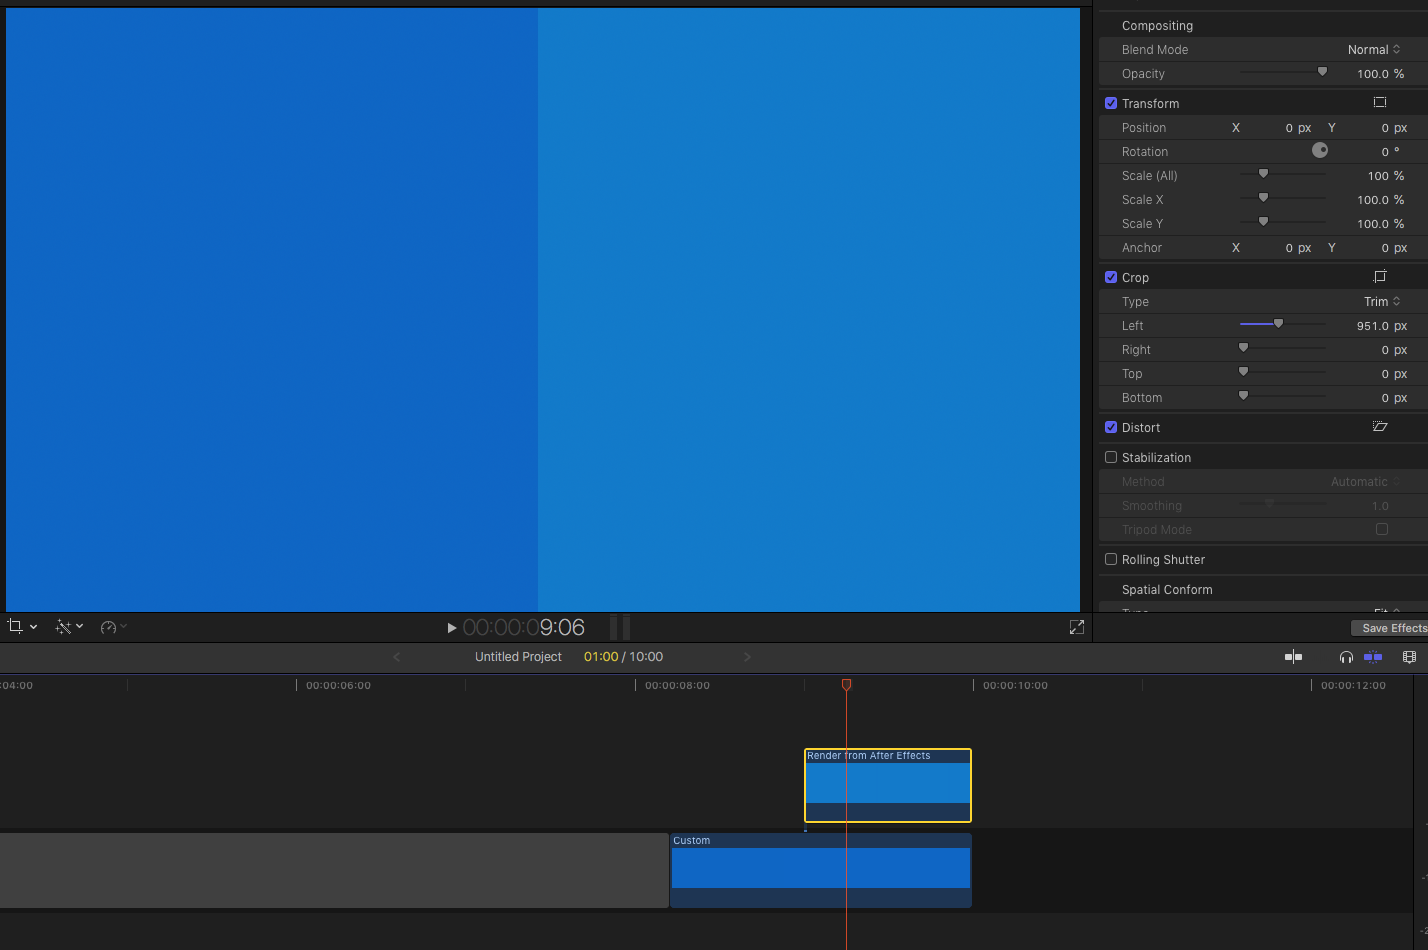Disable the Crop checkbox

coord(1111,277)
